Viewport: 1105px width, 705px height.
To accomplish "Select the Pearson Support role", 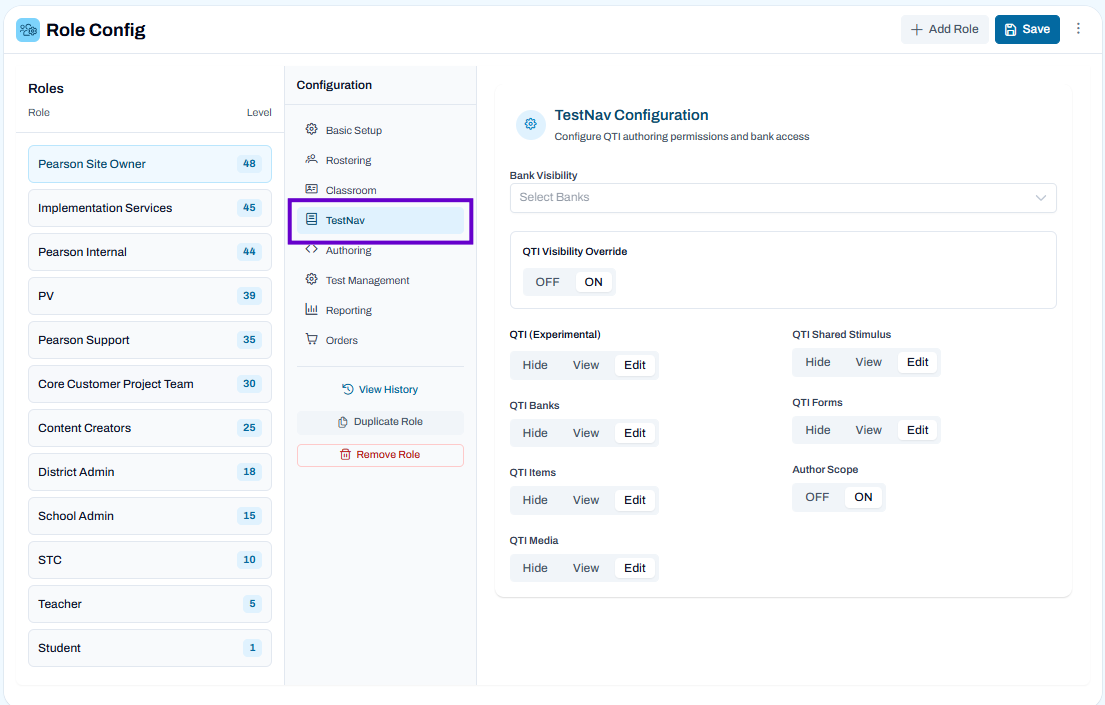I will [149, 340].
